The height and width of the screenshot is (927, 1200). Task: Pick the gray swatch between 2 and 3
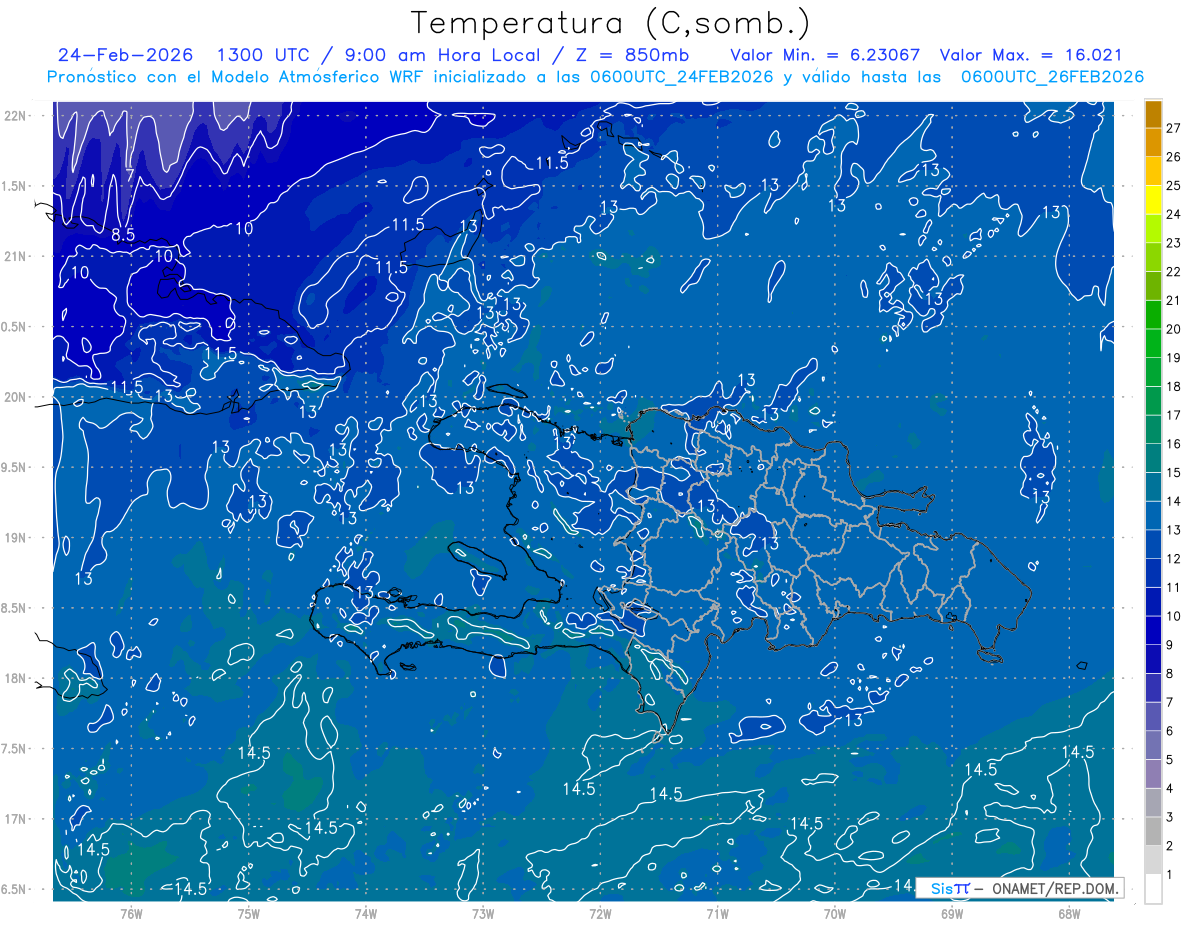point(1153,831)
